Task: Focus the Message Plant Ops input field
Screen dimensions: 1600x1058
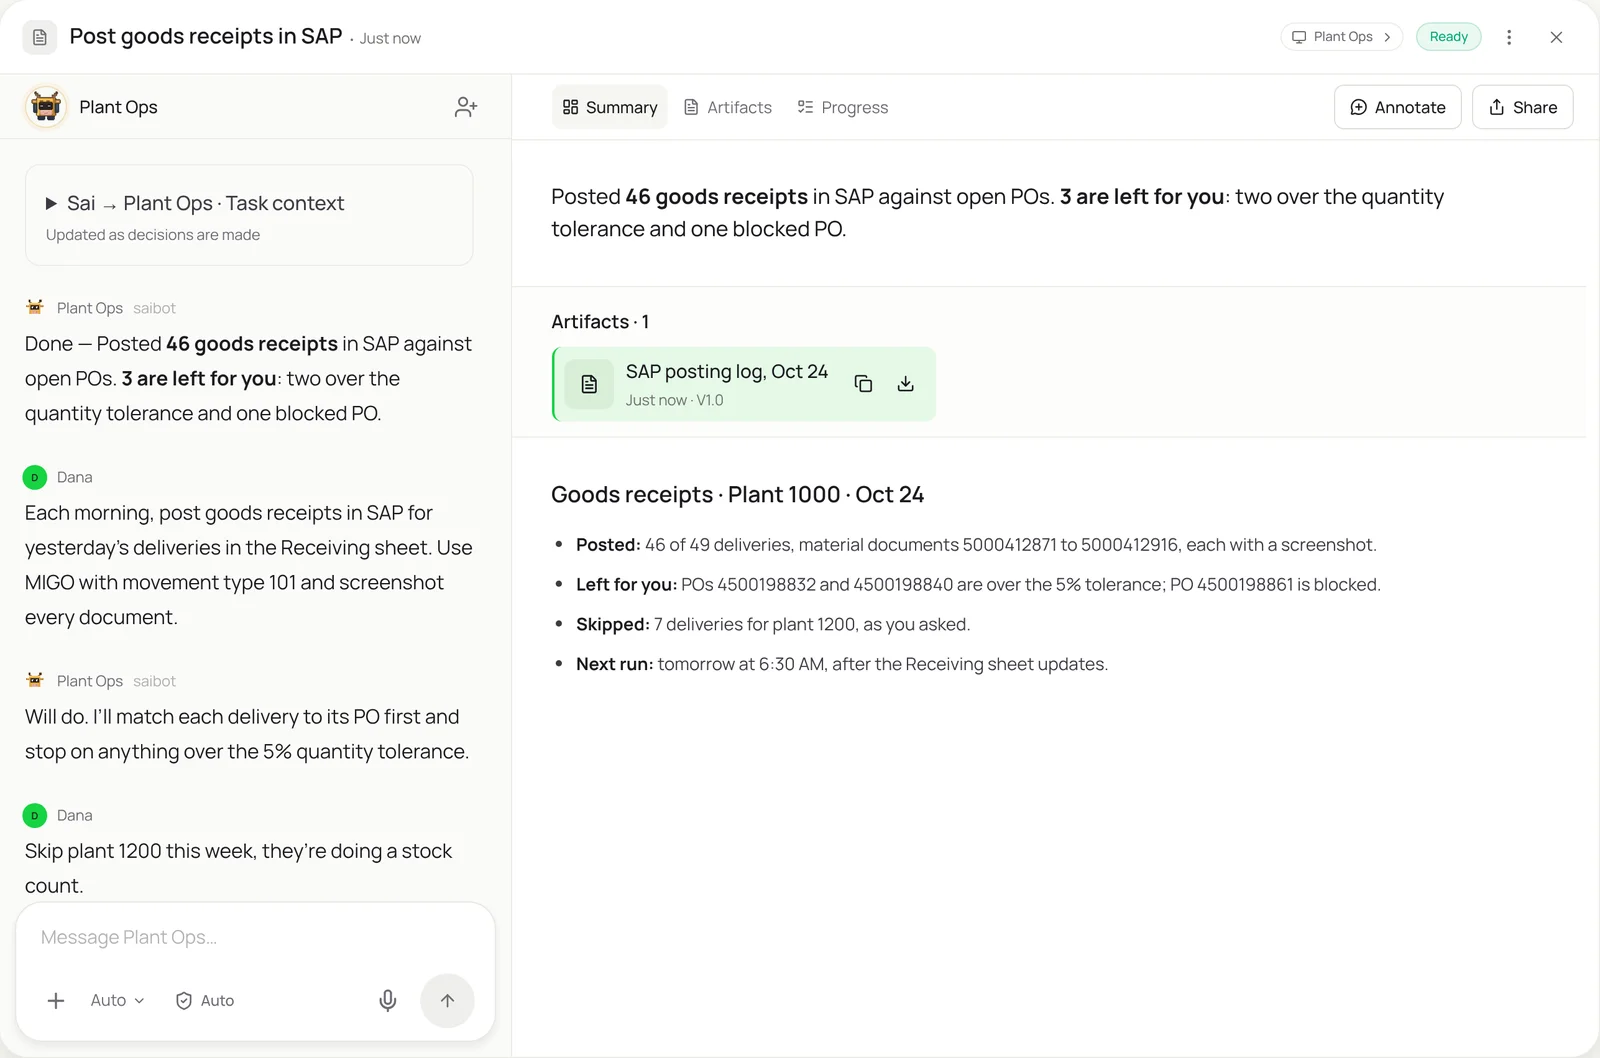Action: (255, 937)
